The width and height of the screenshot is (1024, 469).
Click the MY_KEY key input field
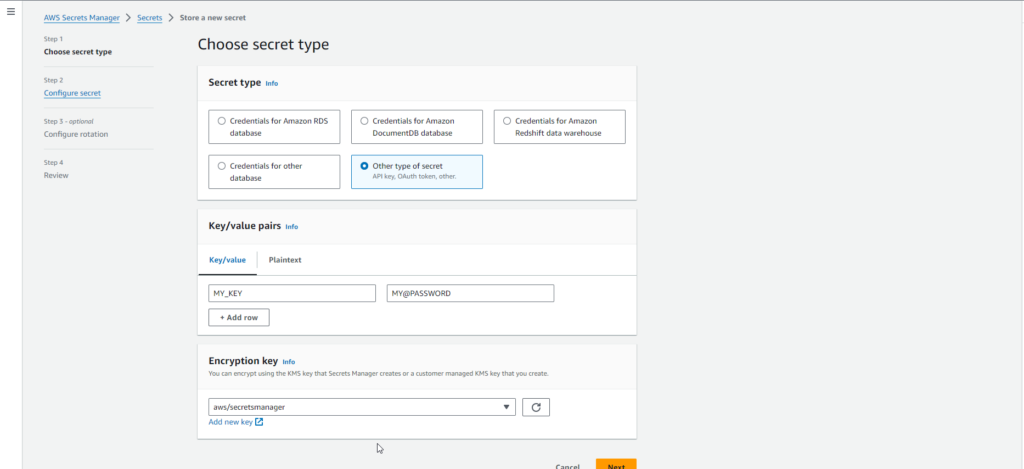(x=292, y=293)
